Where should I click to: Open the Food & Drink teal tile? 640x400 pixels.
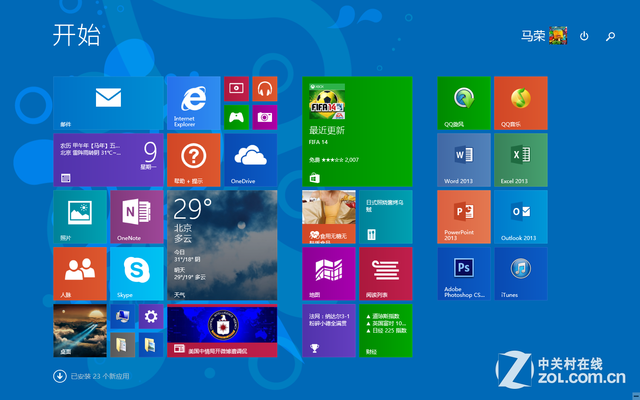(x=386, y=217)
